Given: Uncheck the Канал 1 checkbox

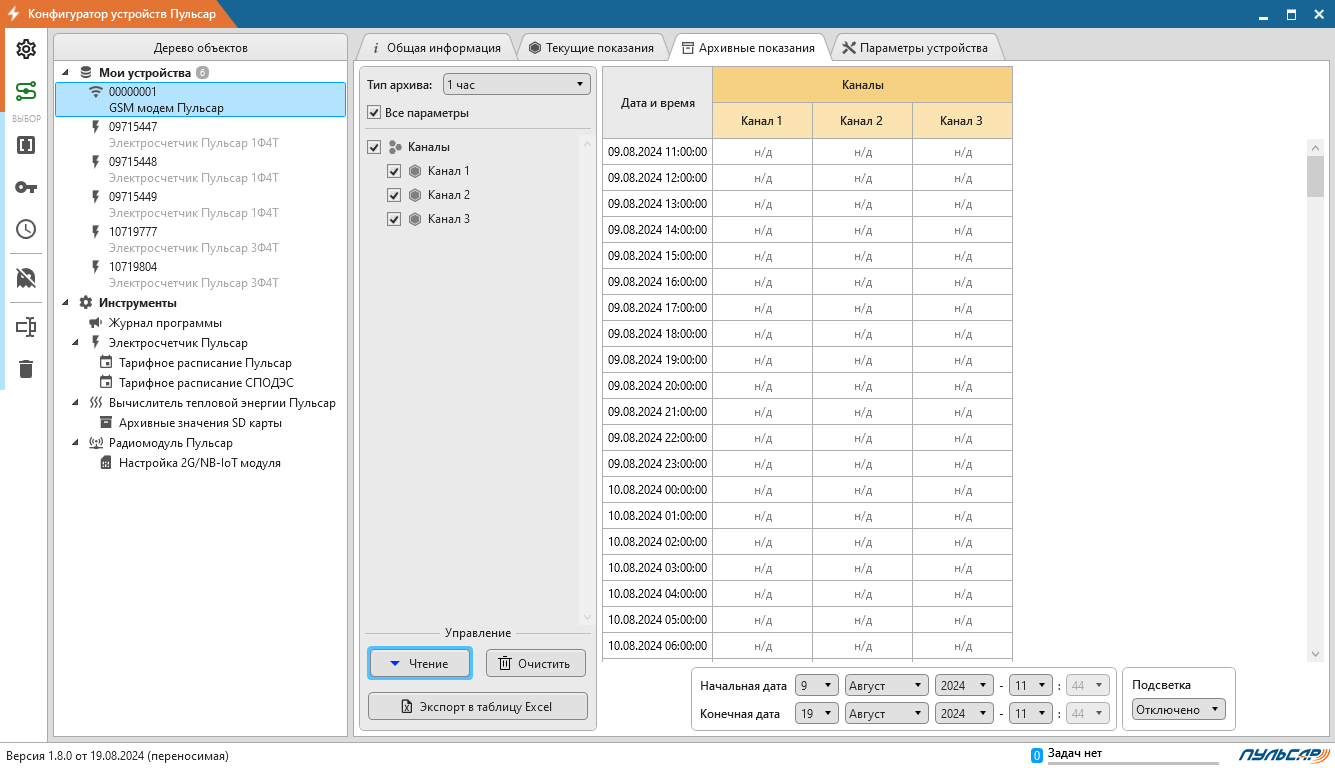Looking at the screenshot, I should click(394, 171).
